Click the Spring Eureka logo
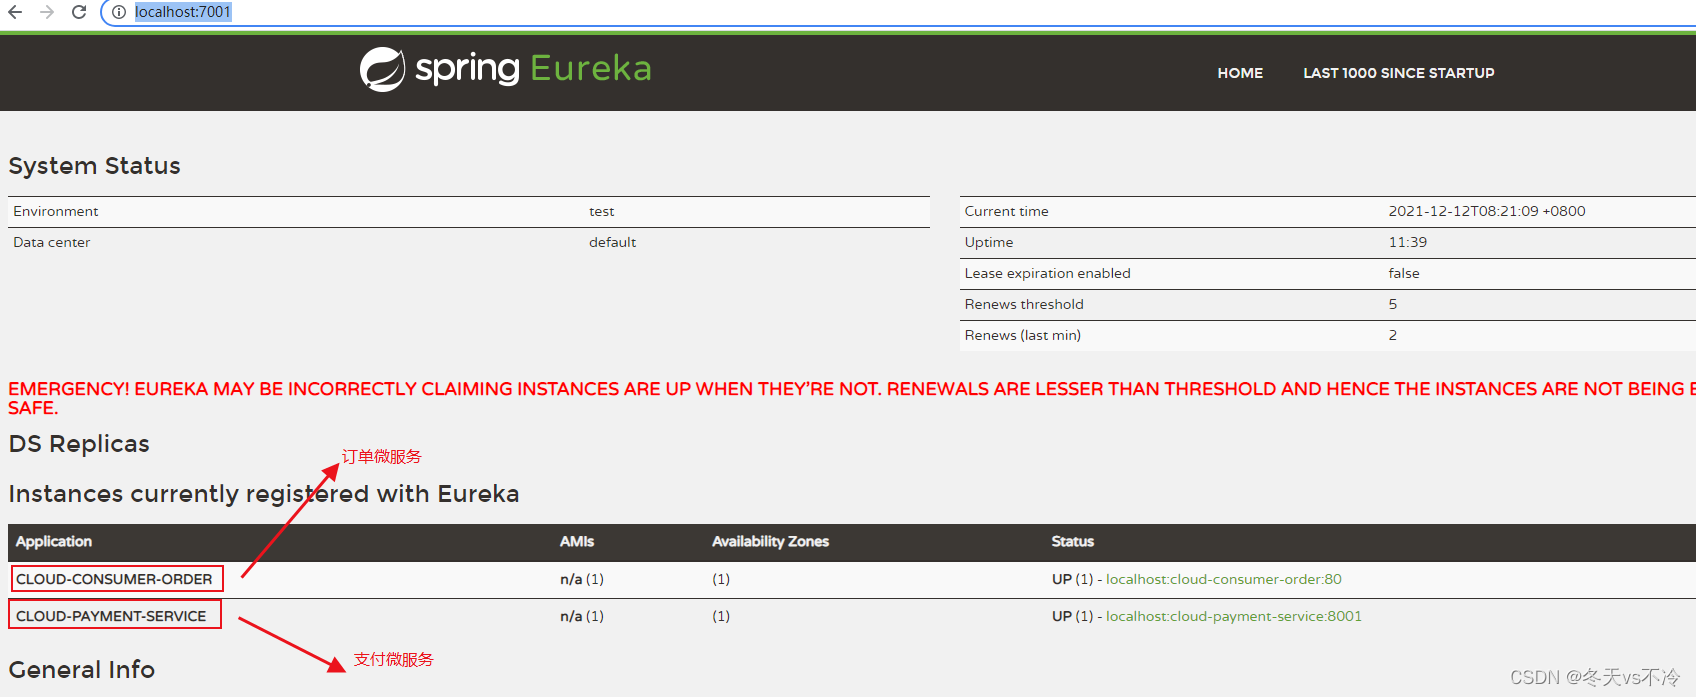1696x697 pixels. [505, 69]
